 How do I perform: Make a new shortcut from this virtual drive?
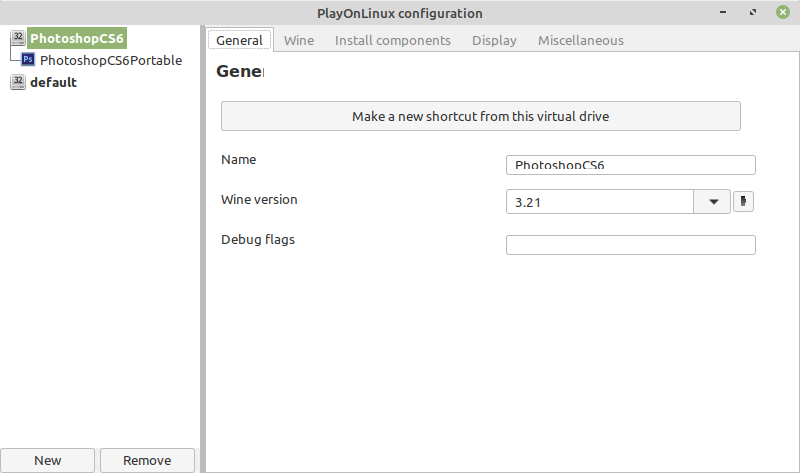tap(481, 116)
